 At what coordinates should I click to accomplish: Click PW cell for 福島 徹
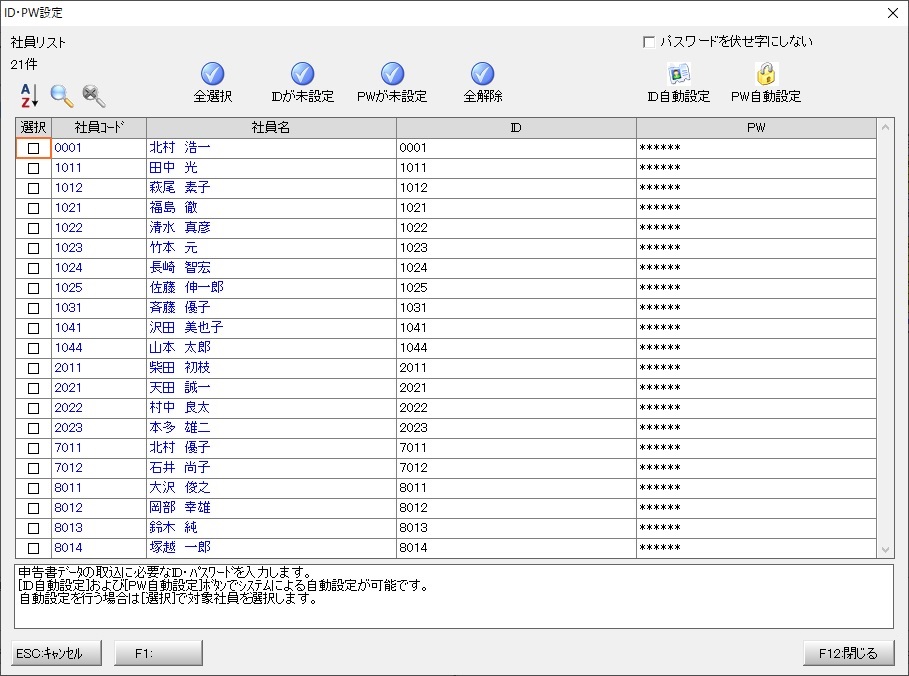tap(756, 208)
